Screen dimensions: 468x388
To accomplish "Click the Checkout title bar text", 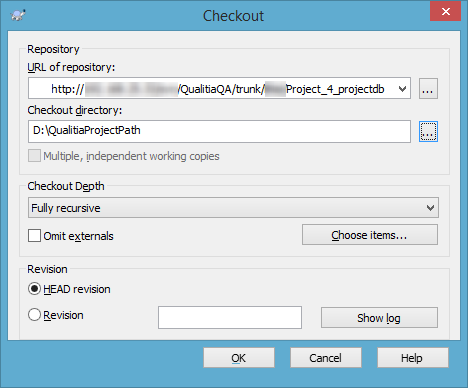I will 233,16.
